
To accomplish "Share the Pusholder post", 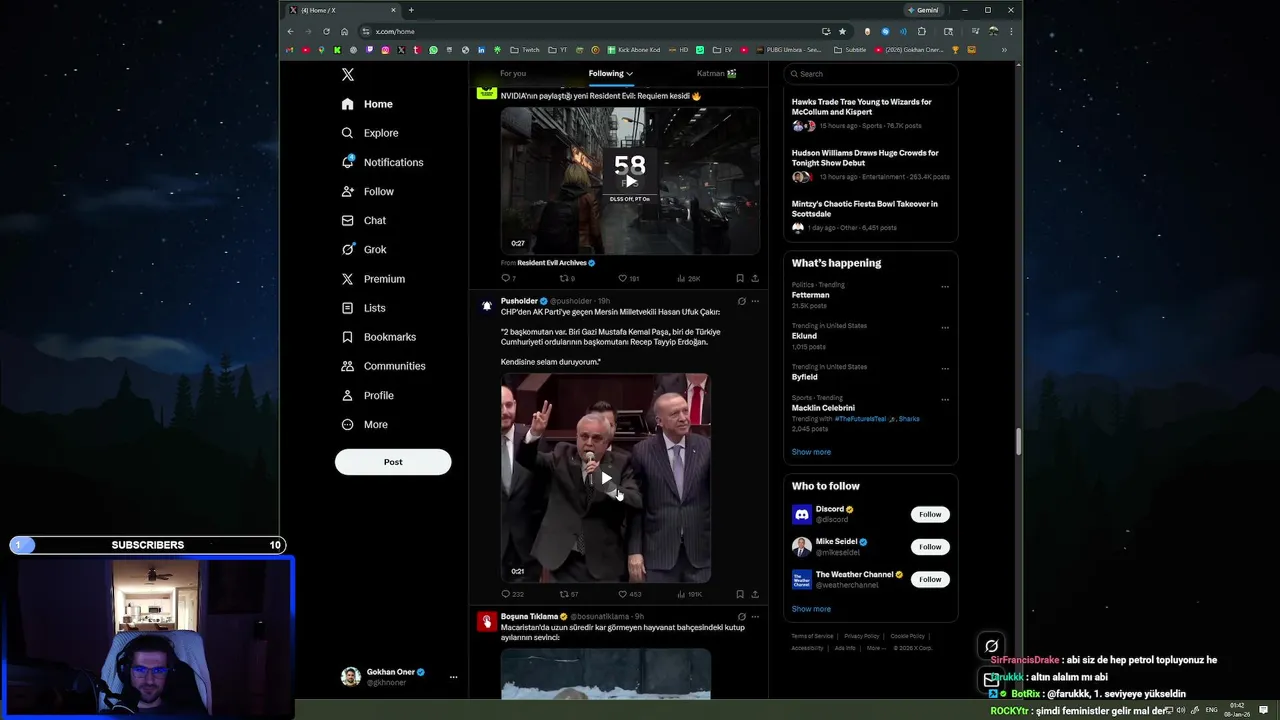I will click(x=755, y=594).
